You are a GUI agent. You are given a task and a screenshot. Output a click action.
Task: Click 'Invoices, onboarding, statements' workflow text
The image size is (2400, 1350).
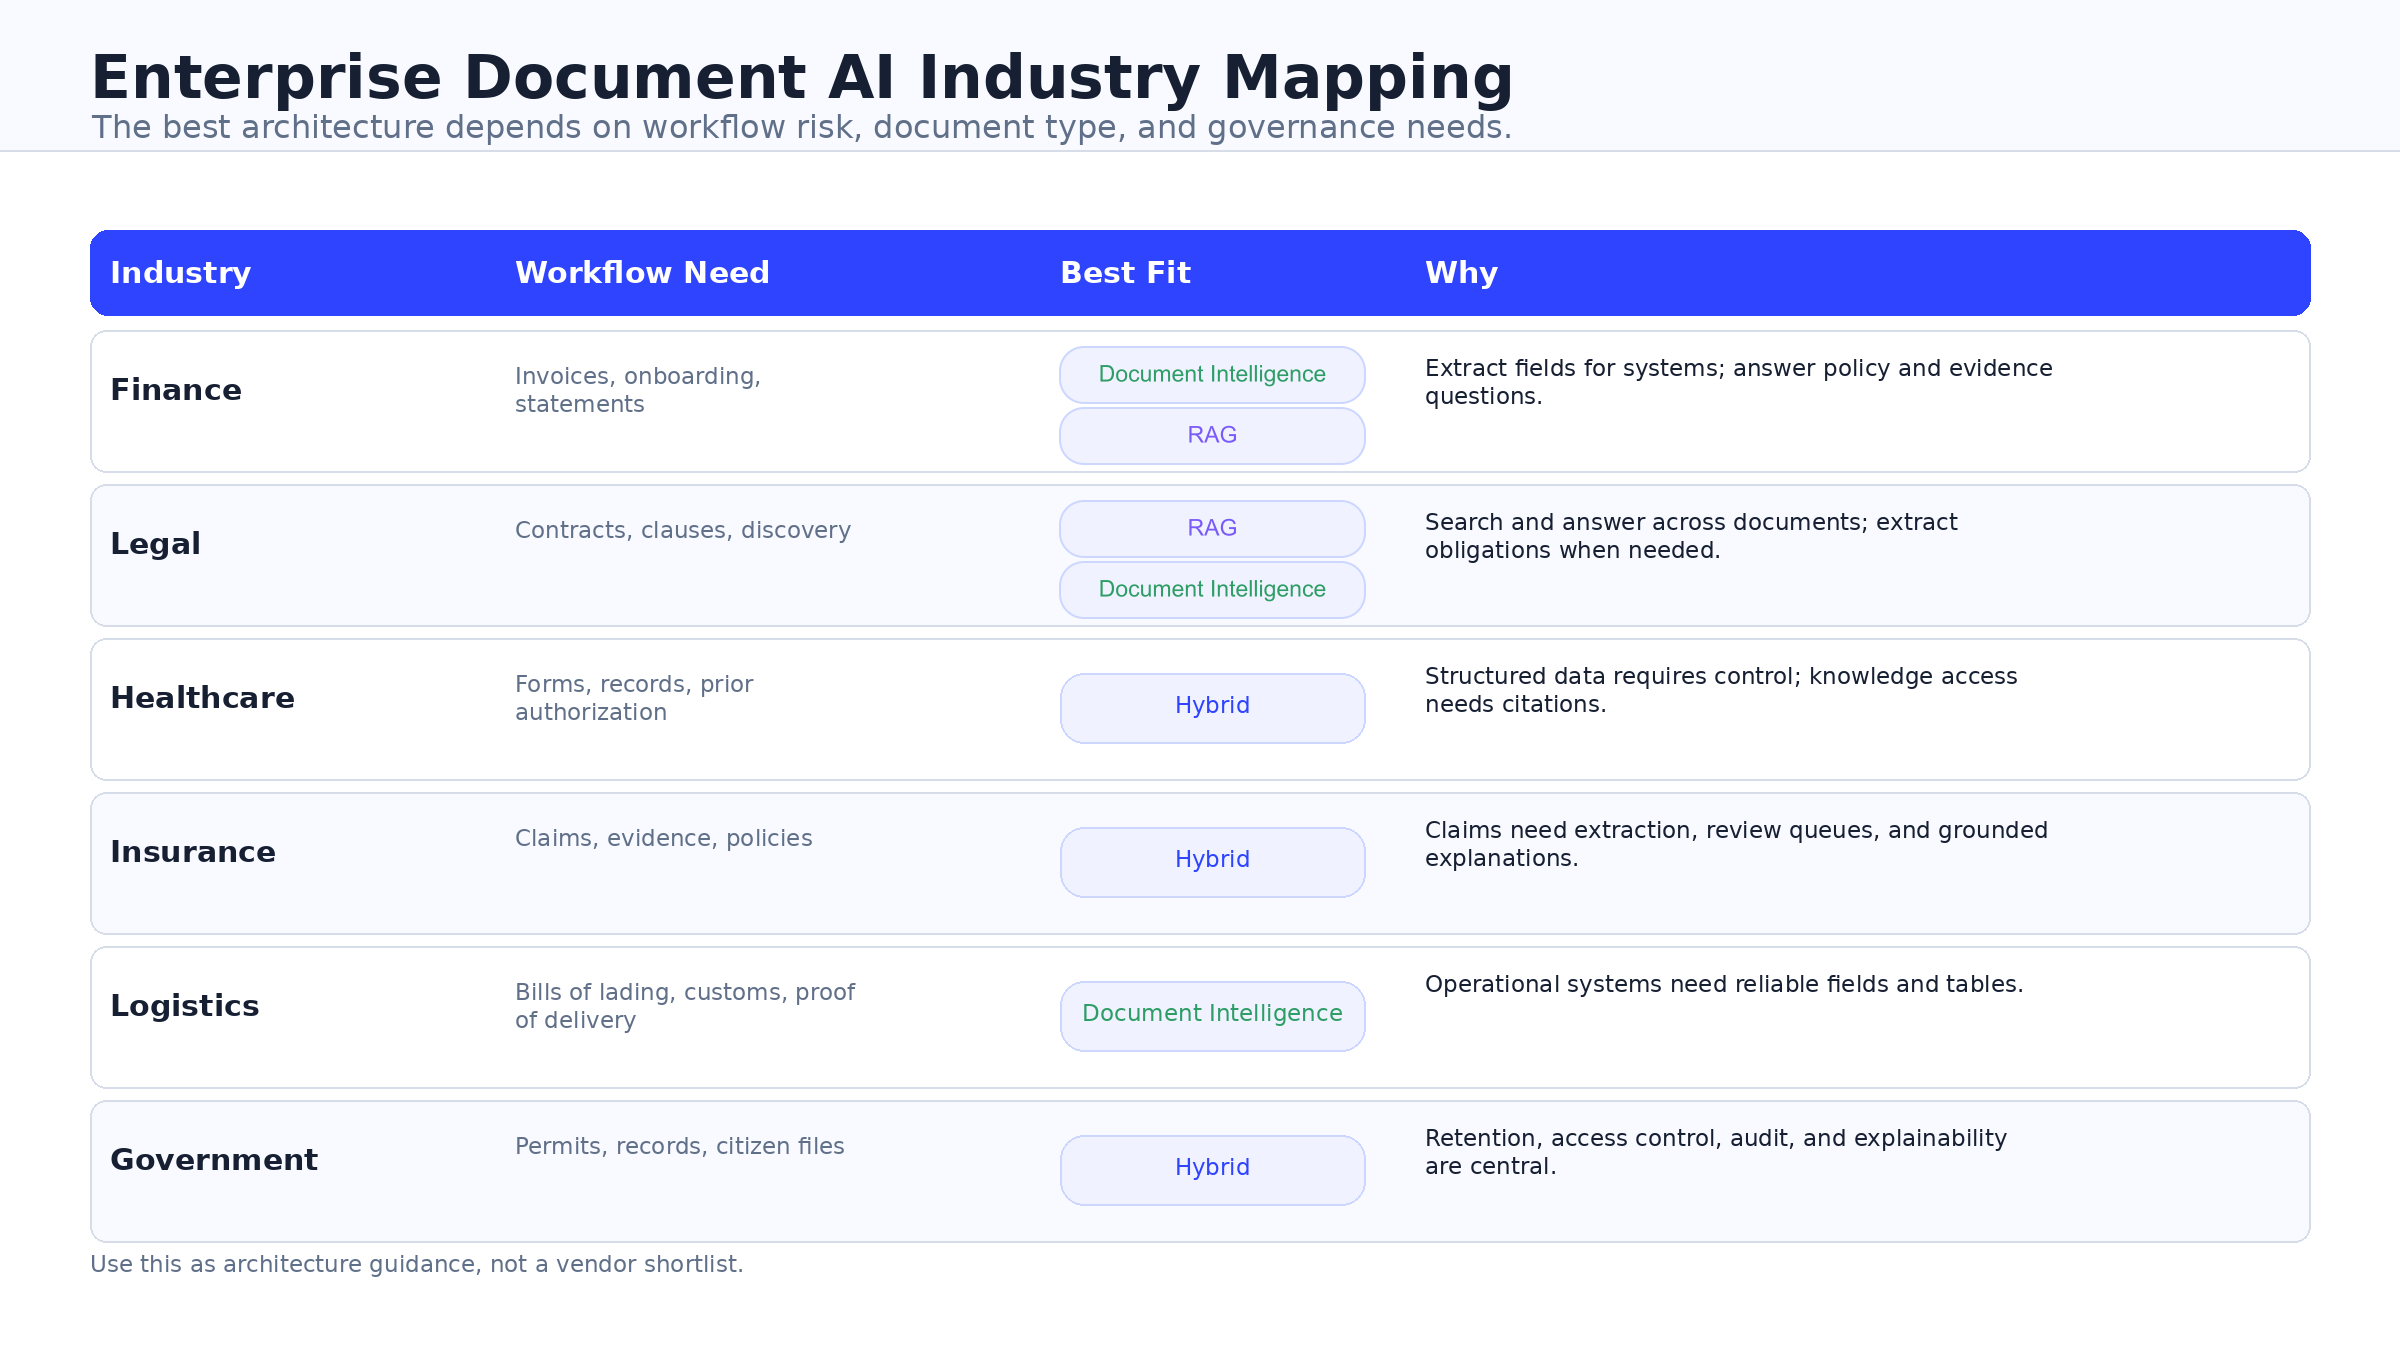pos(638,390)
